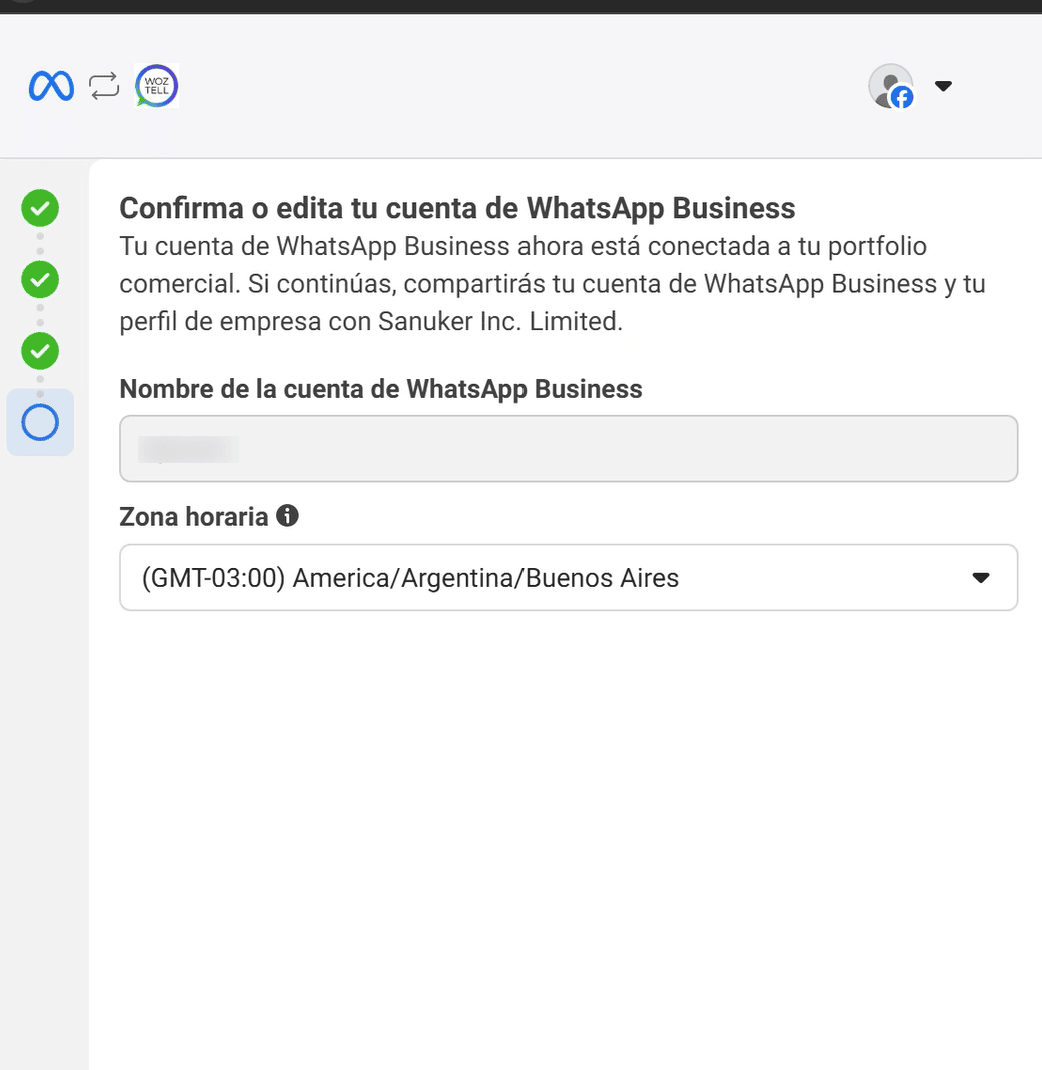Click the description paragraph mentioning Sanuker Inc. Limited
1042x1070 pixels.
click(553, 284)
